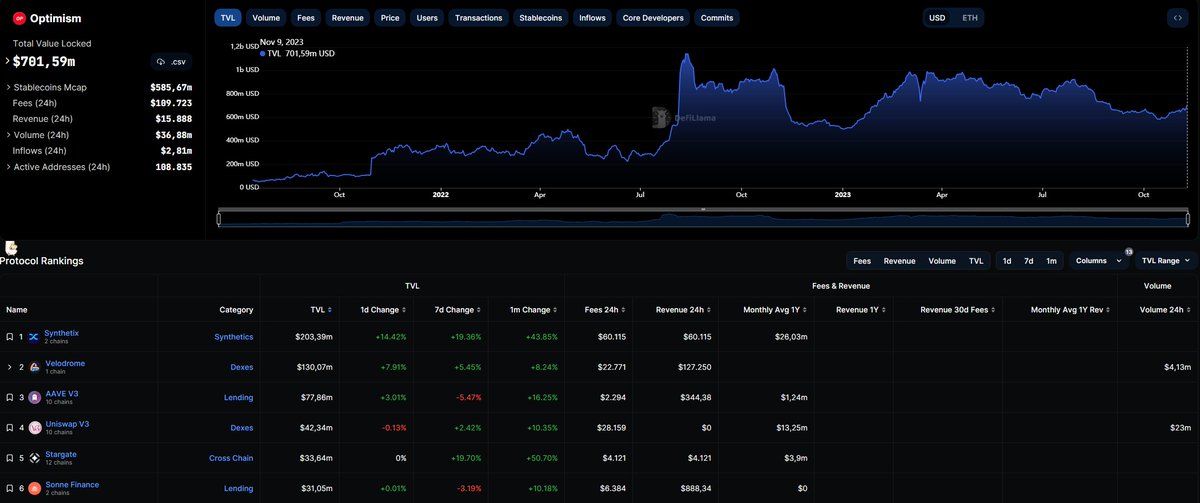
Task: Toggle the Volume chart metric
Action: click(x=266, y=18)
